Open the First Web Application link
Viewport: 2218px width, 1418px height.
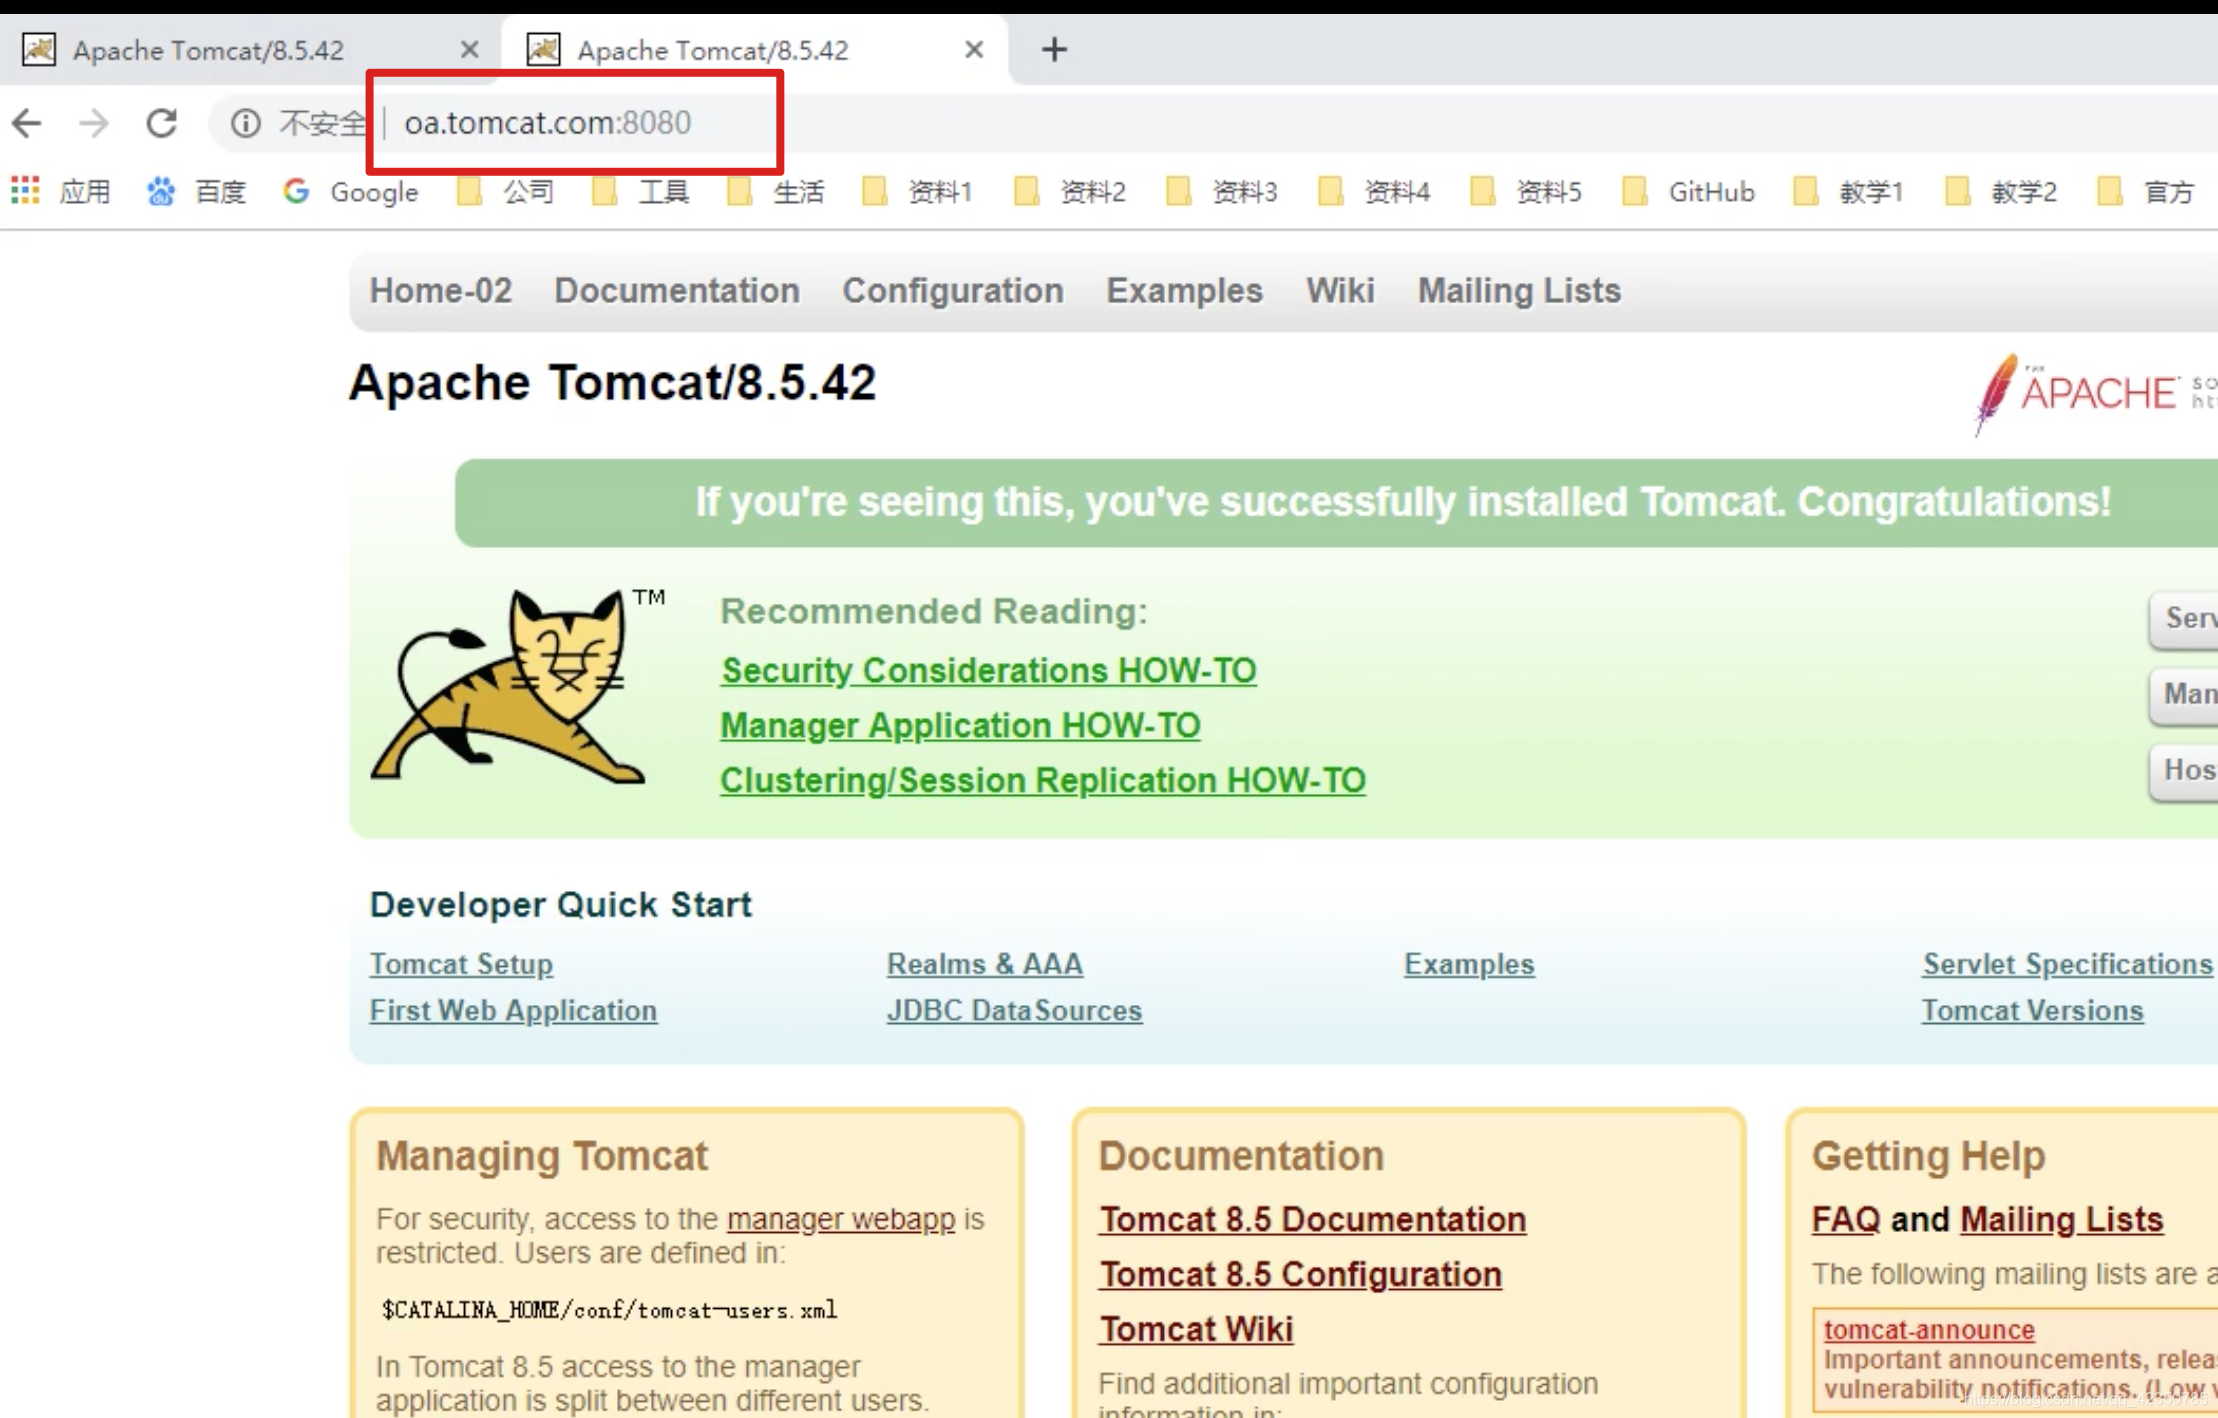pos(513,1011)
